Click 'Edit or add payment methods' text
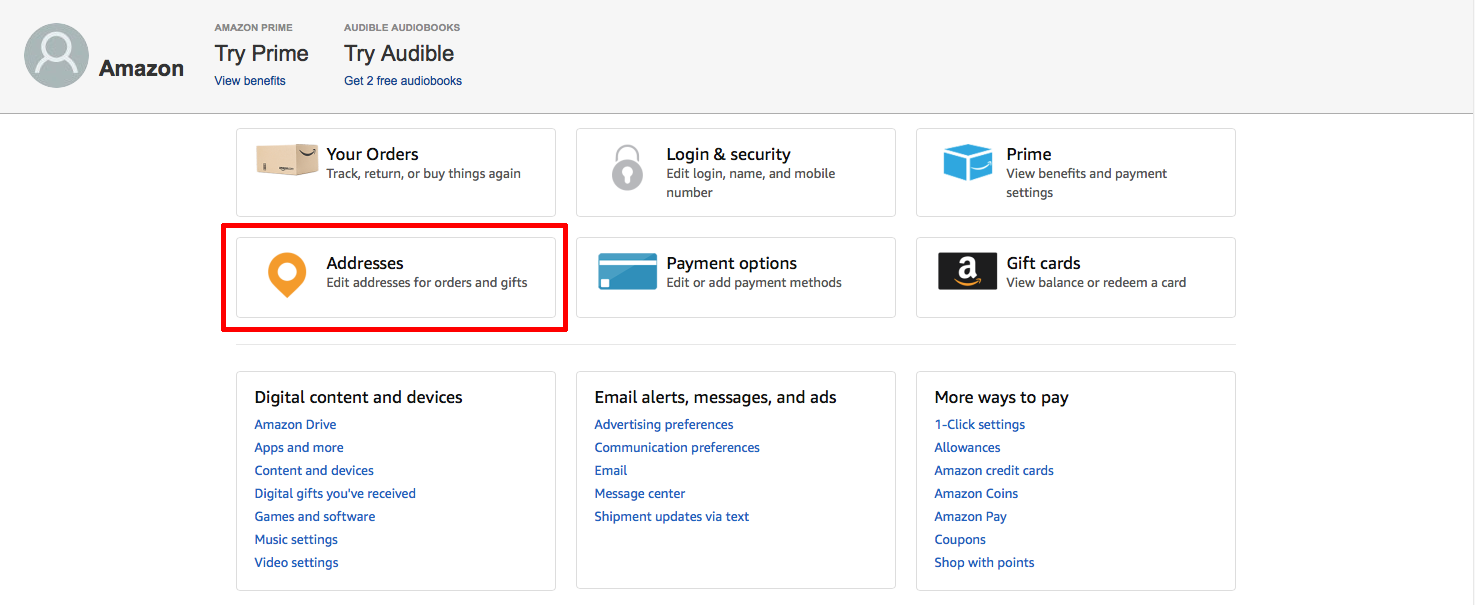 point(754,283)
